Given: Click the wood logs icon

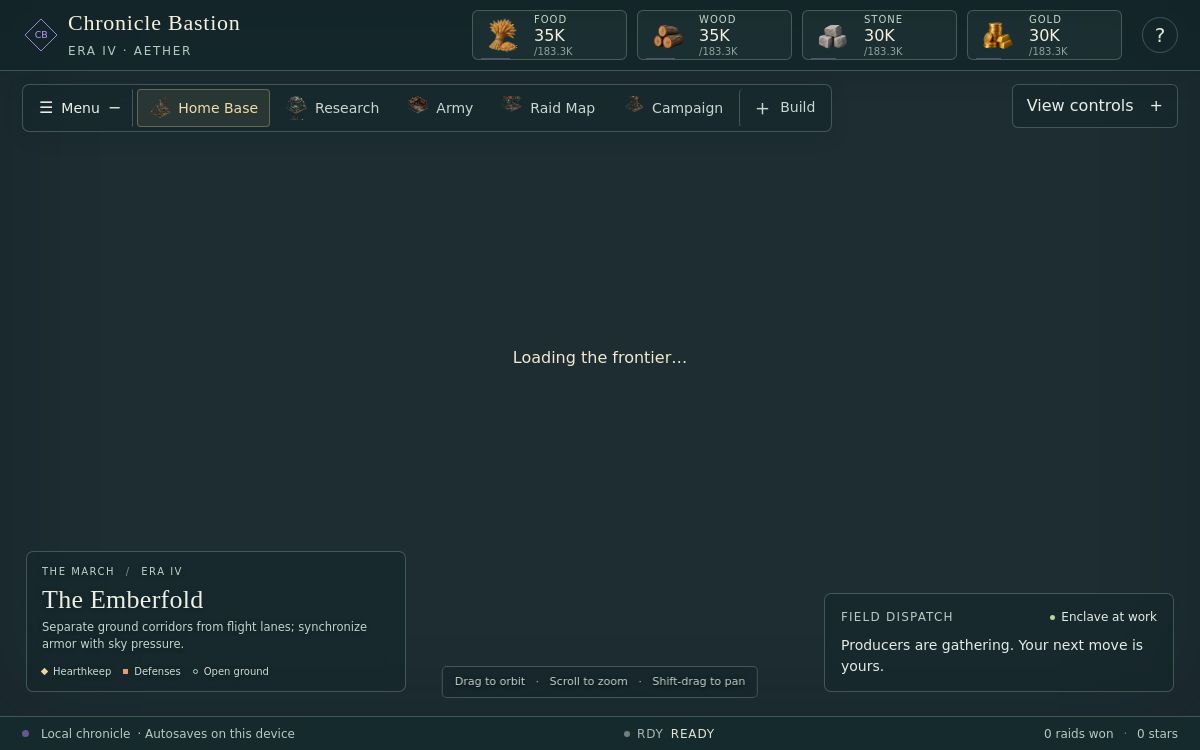Looking at the screenshot, I should [x=667, y=37].
